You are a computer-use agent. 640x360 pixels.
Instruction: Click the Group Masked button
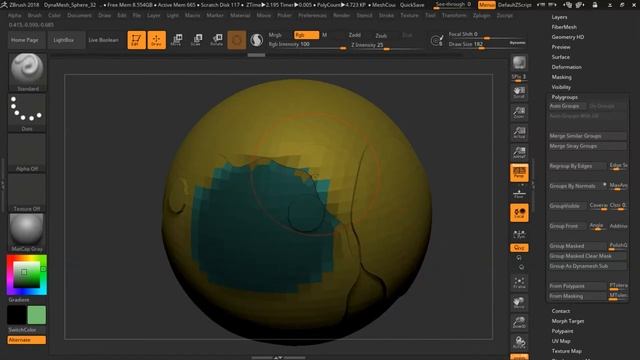(577, 246)
